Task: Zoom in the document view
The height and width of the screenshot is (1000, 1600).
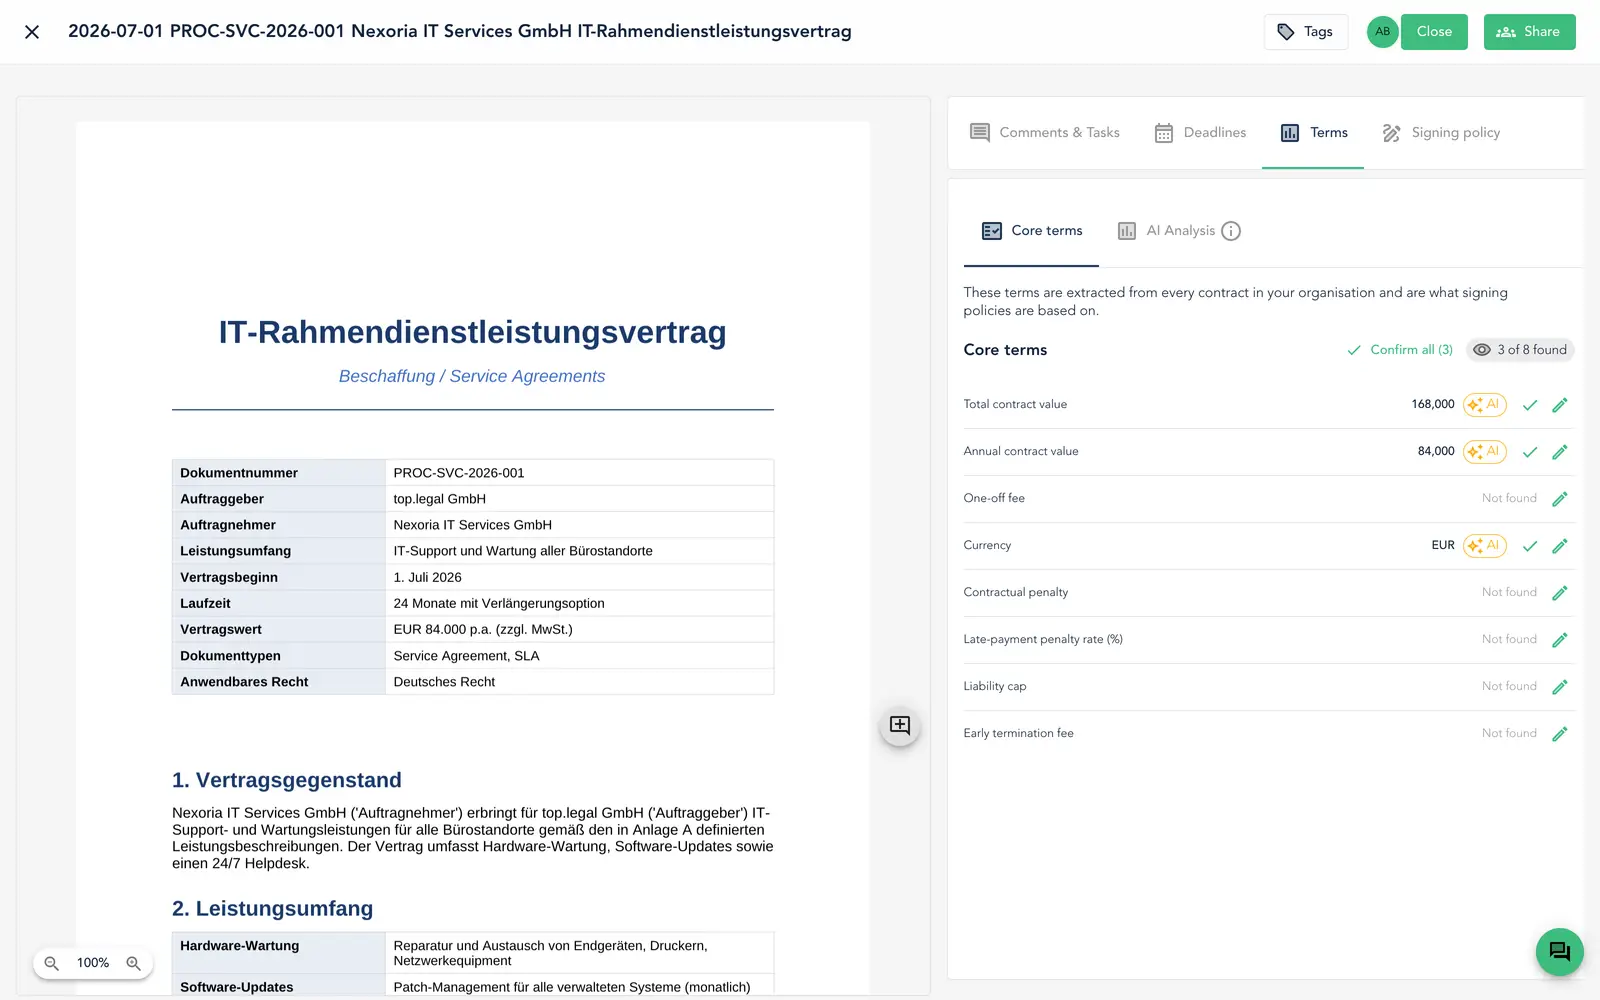Action: [133, 963]
